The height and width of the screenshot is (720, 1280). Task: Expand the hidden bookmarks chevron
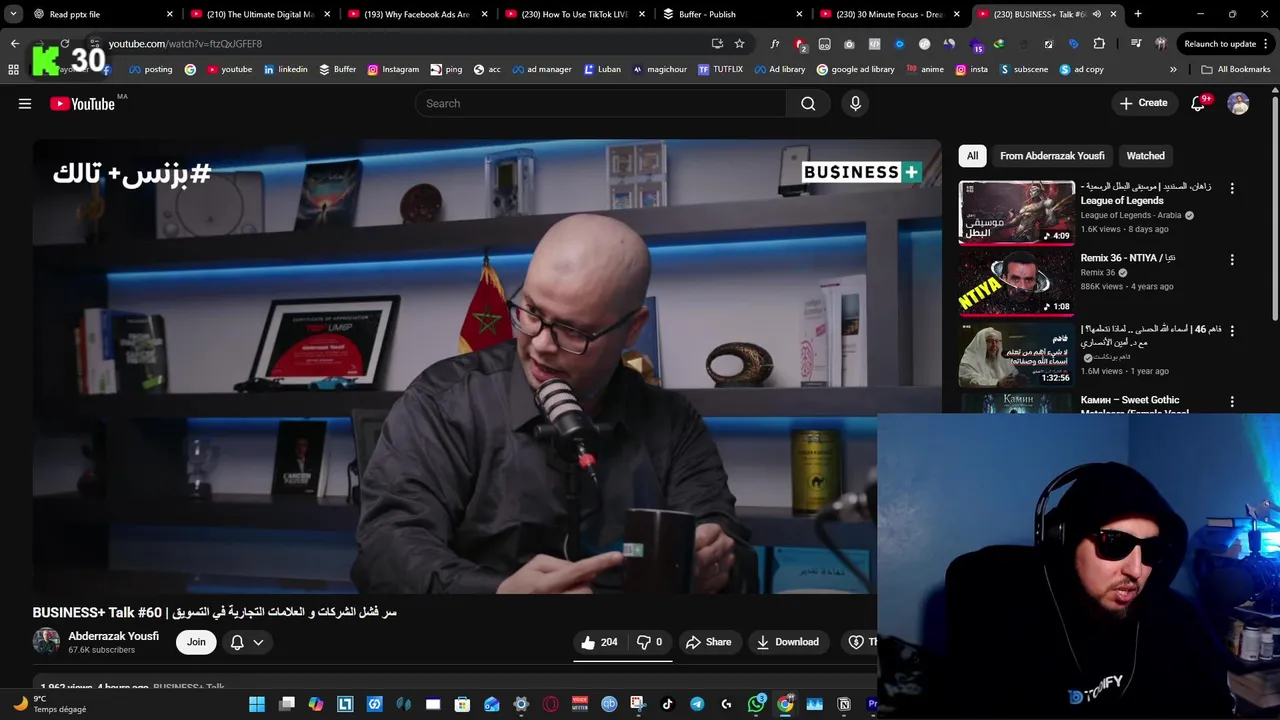pos(1173,70)
